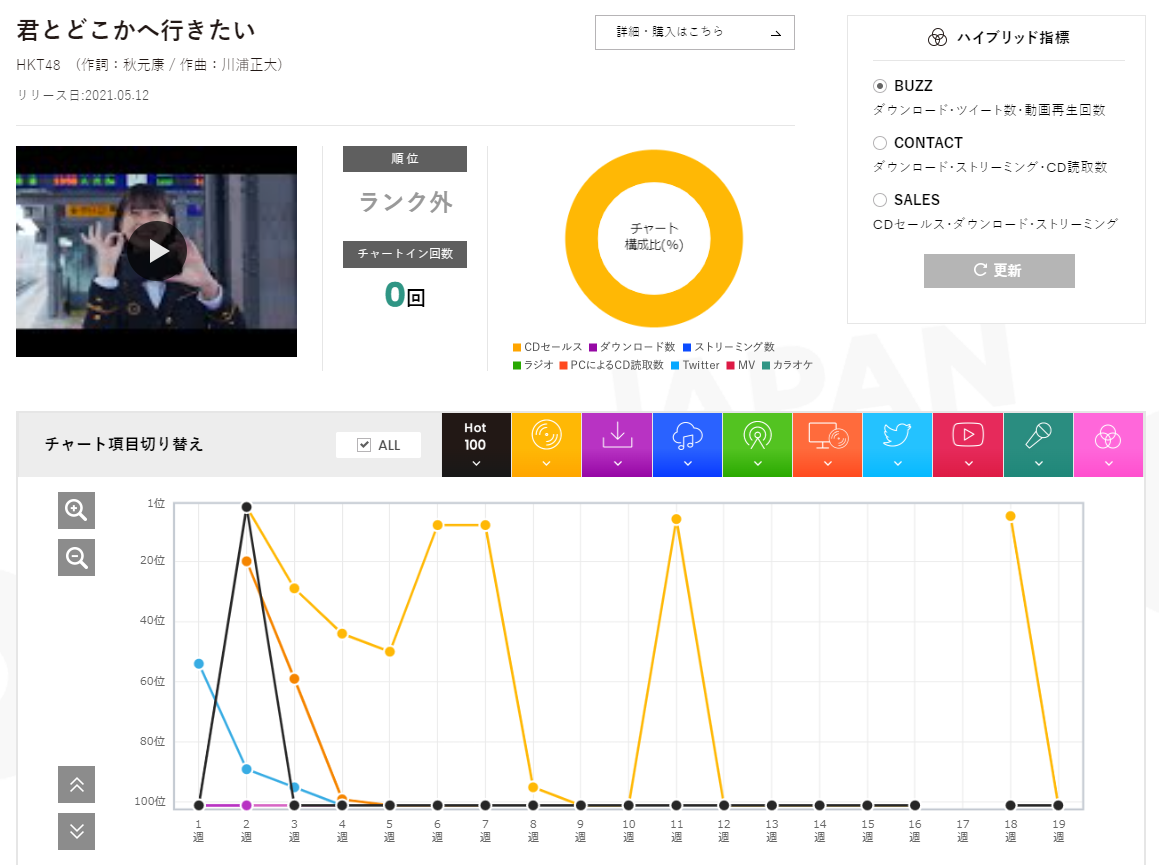Expand the chevron under the Twitter icon
This screenshot has width=1159, height=865.
[897, 464]
